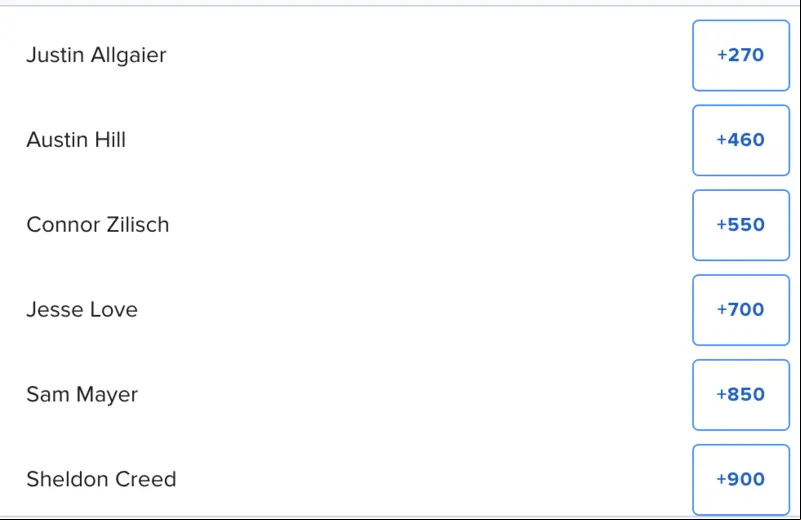
Task: Select the odds box next to Sam Mayer
Action: tap(741, 394)
